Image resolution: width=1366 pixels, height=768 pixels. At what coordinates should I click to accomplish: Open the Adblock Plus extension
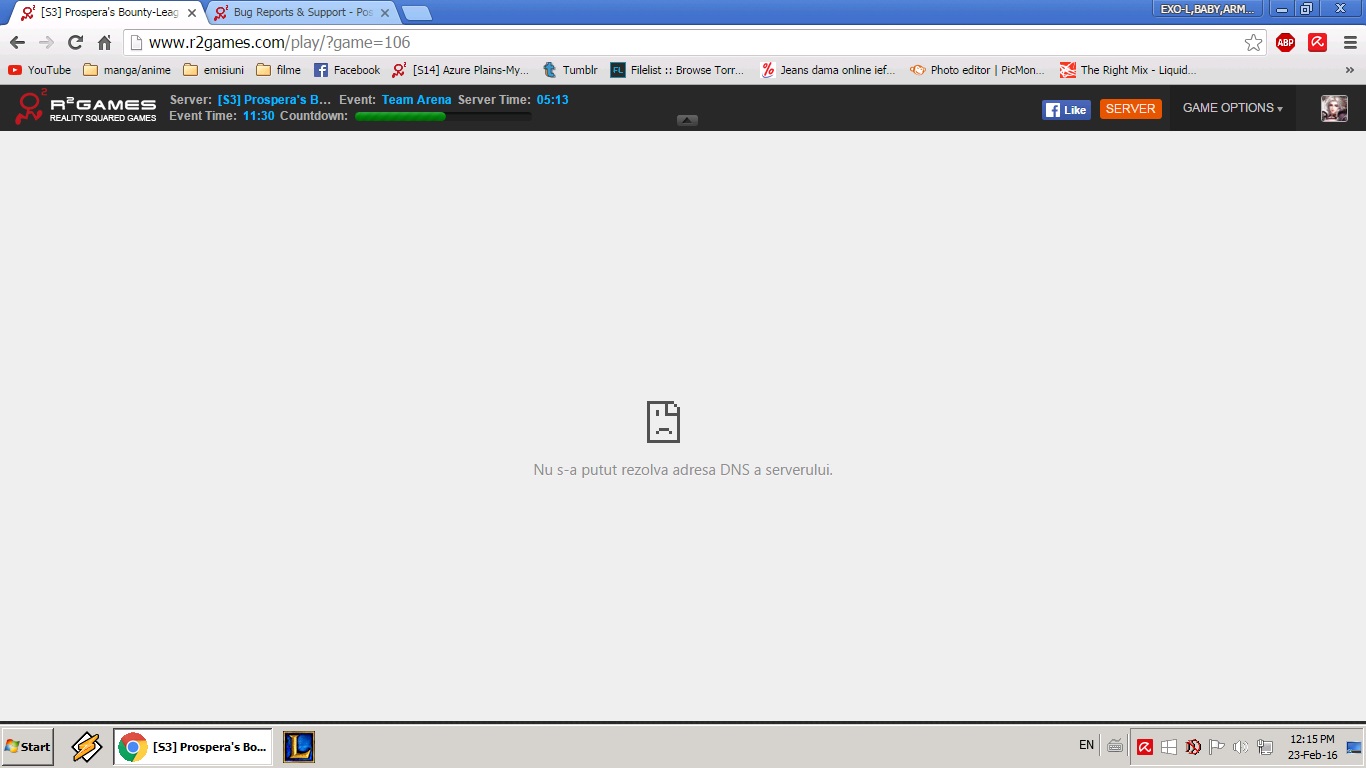[1286, 42]
